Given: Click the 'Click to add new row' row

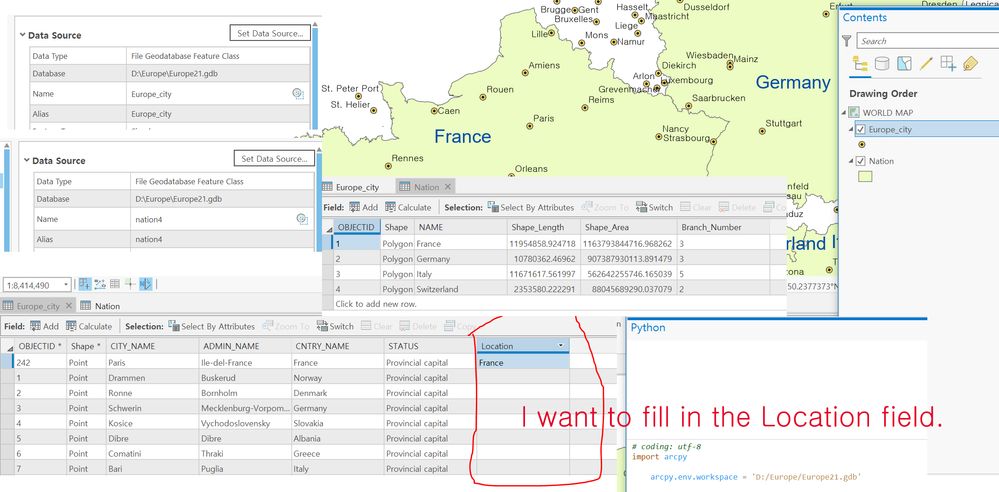Looking at the screenshot, I should 554,304.
